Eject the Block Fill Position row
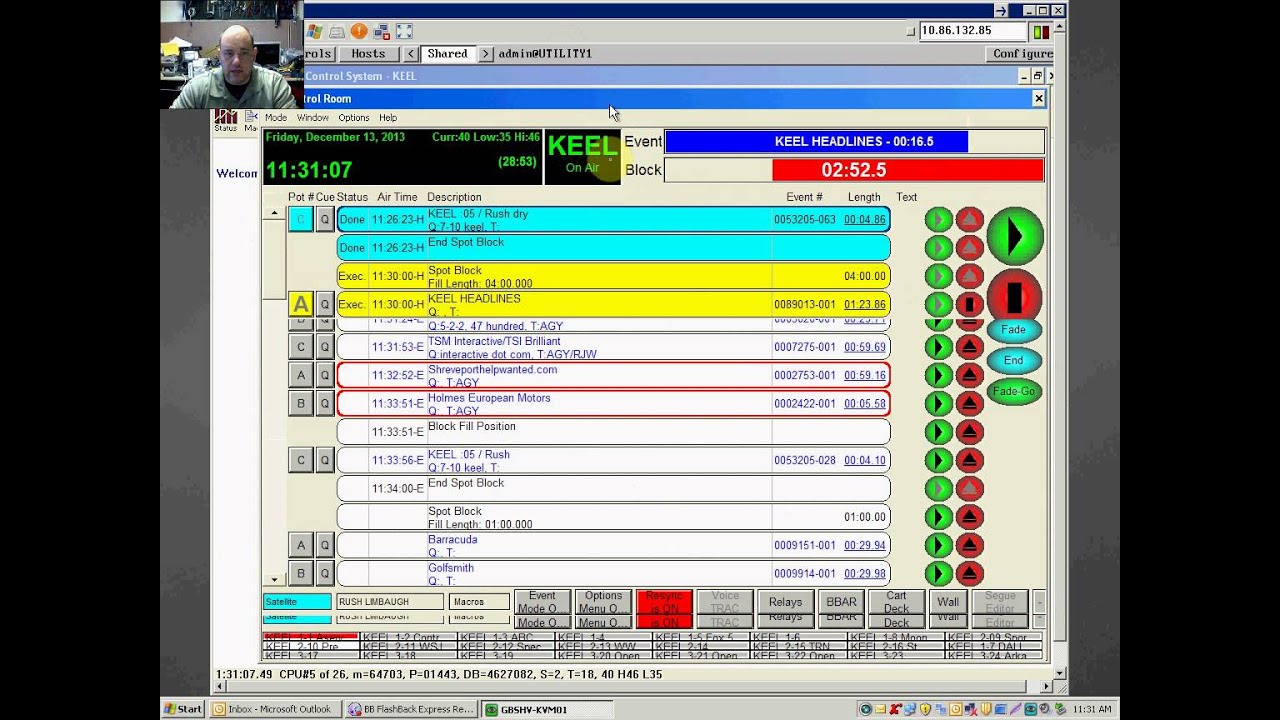The height and width of the screenshot is (720, 1280). [969, 432]
